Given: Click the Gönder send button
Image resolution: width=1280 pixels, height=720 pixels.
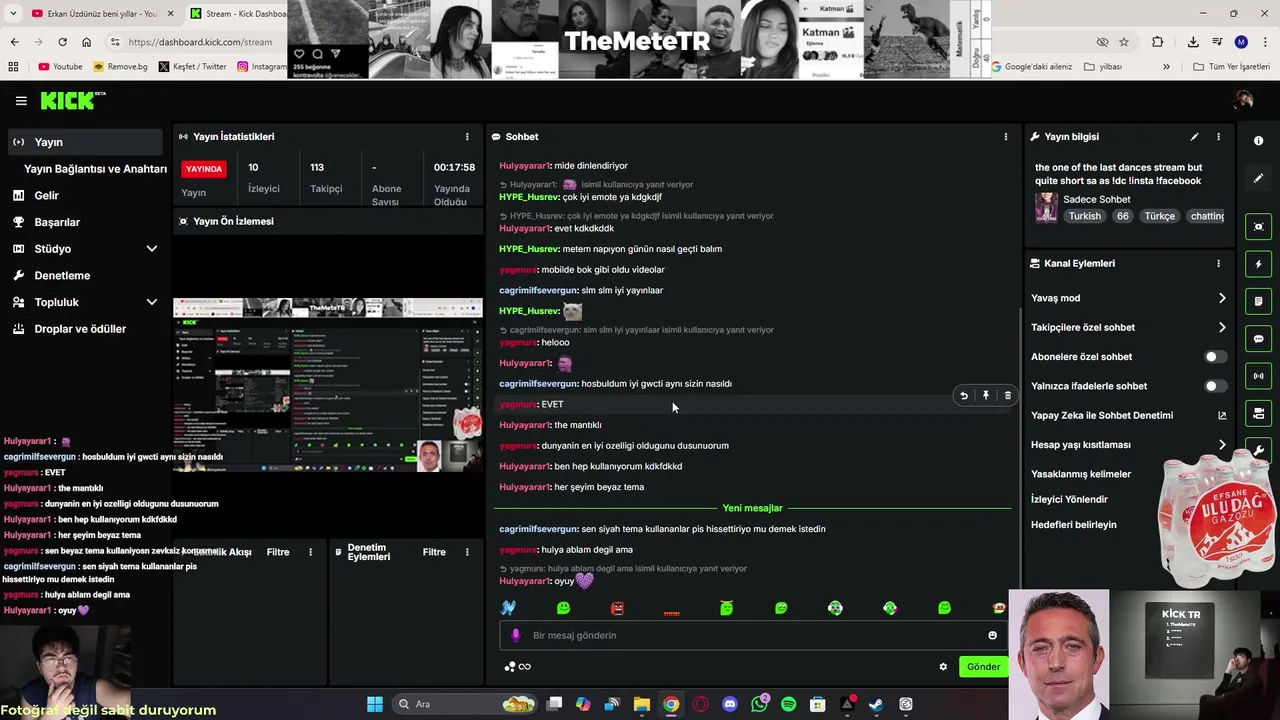Looking at the screenshot, I should pyautogui.click(x=983, y=667).
